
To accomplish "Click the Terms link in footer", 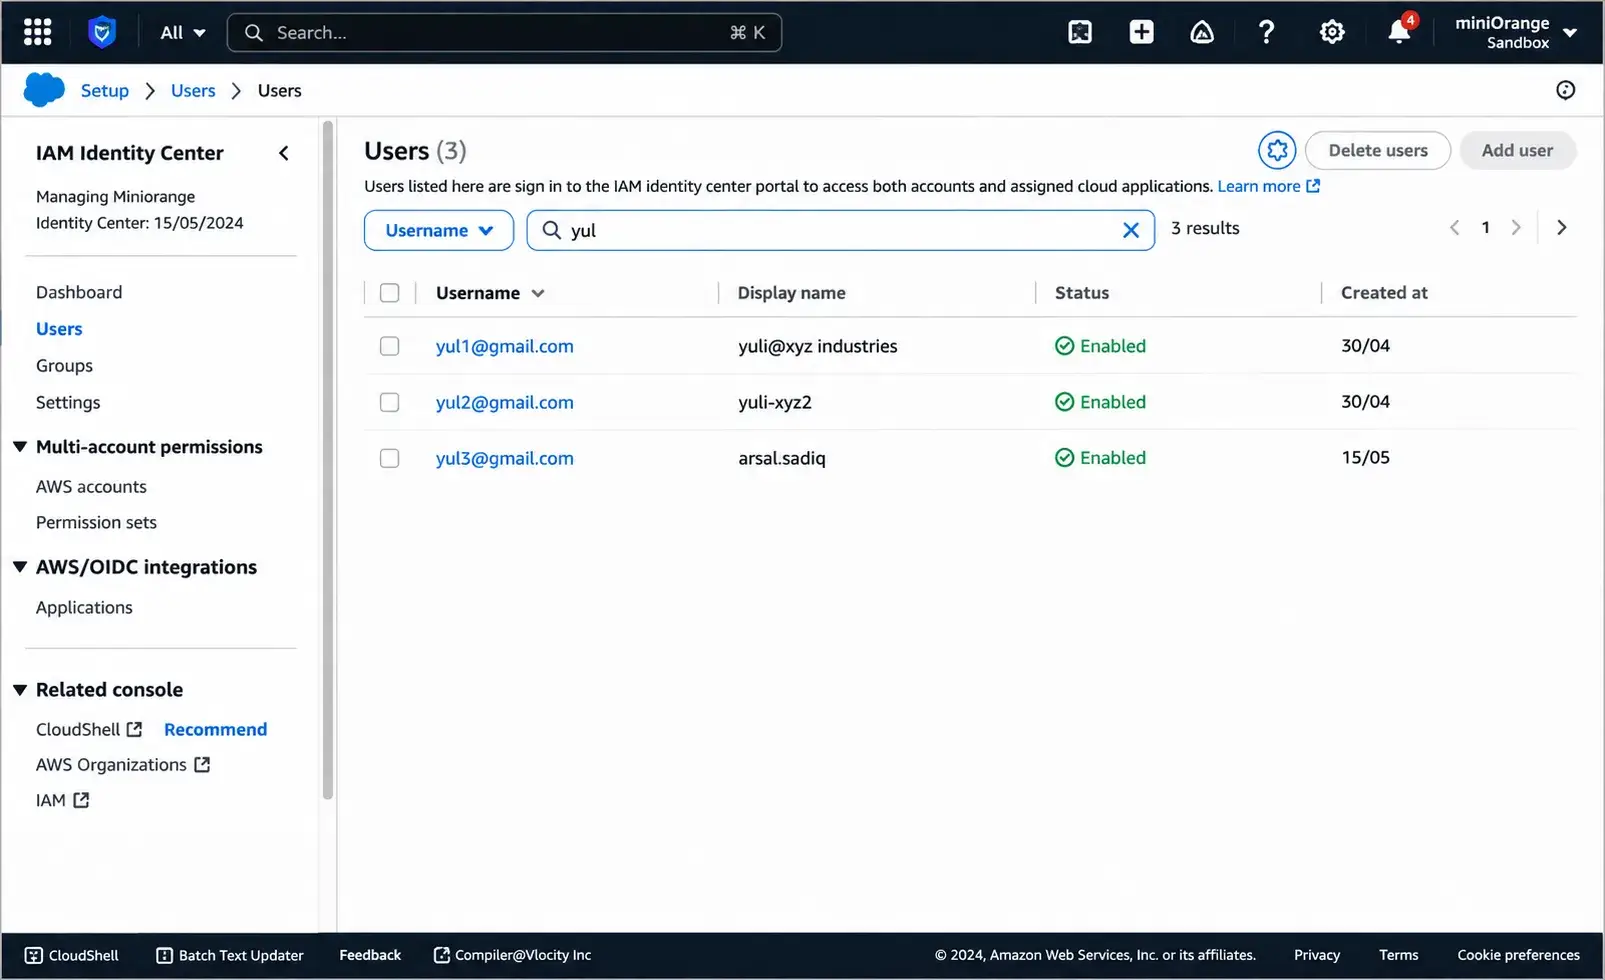I will (1399, 955).
